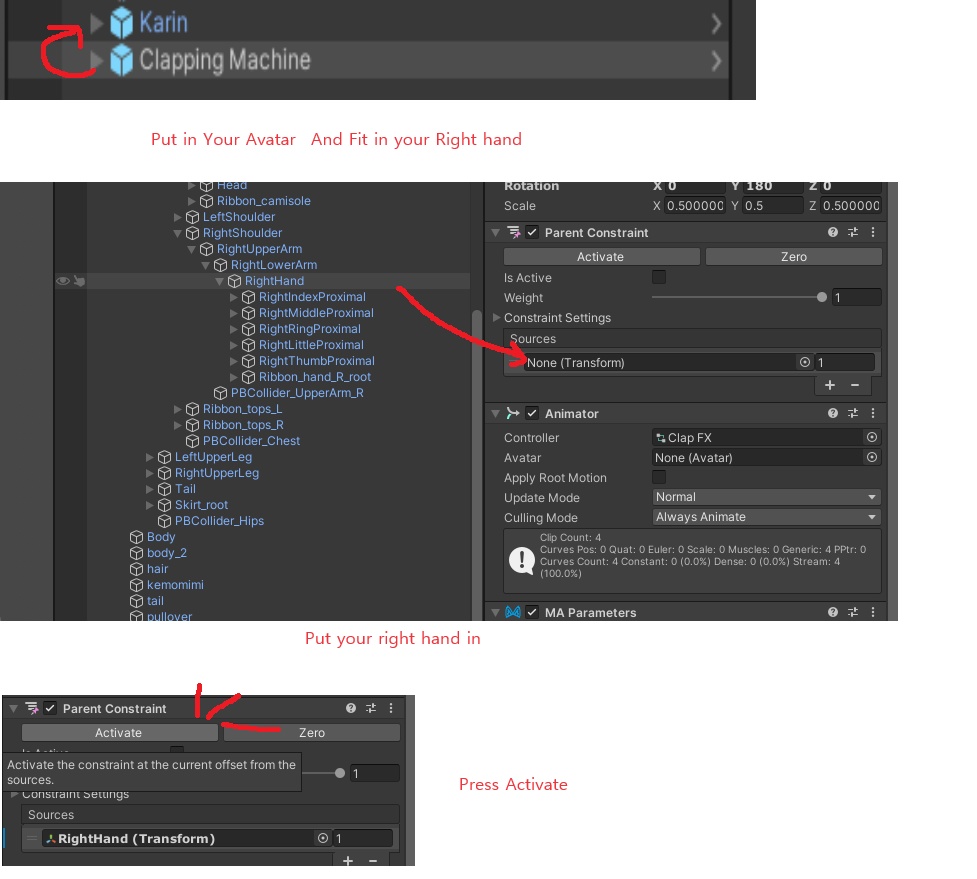977x879 pixels.
Task: Click the PBCollider_Chest cube icon
Action: click(x=193, y=441)
